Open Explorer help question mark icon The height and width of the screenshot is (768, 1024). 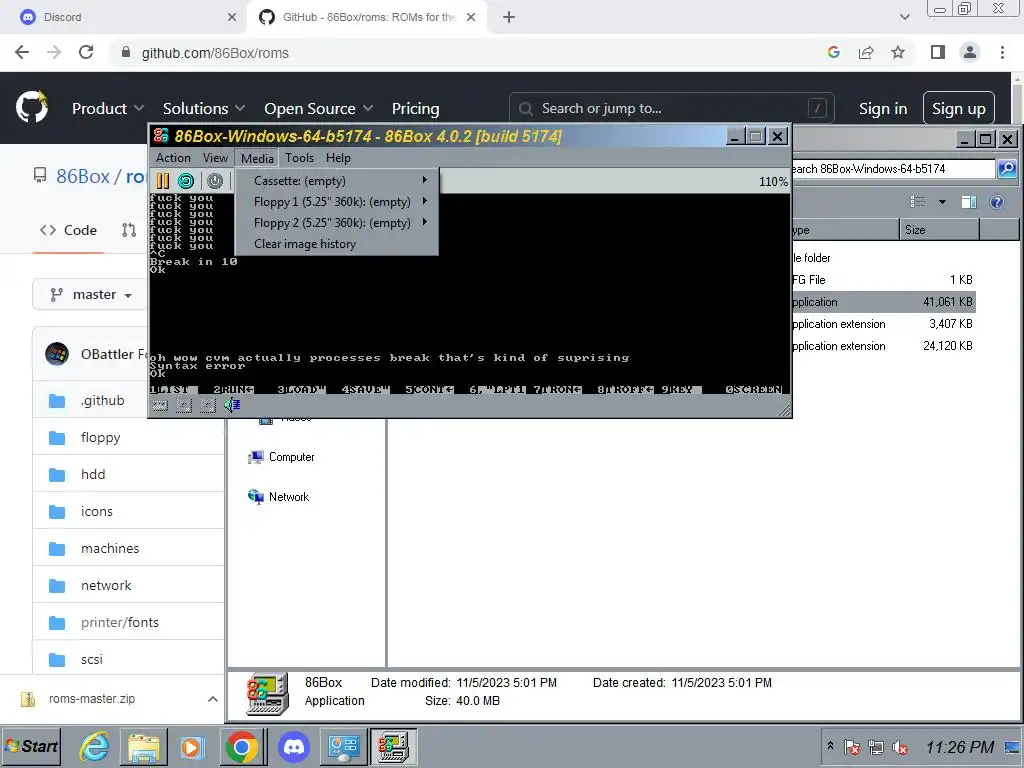[x=997, y=202]
